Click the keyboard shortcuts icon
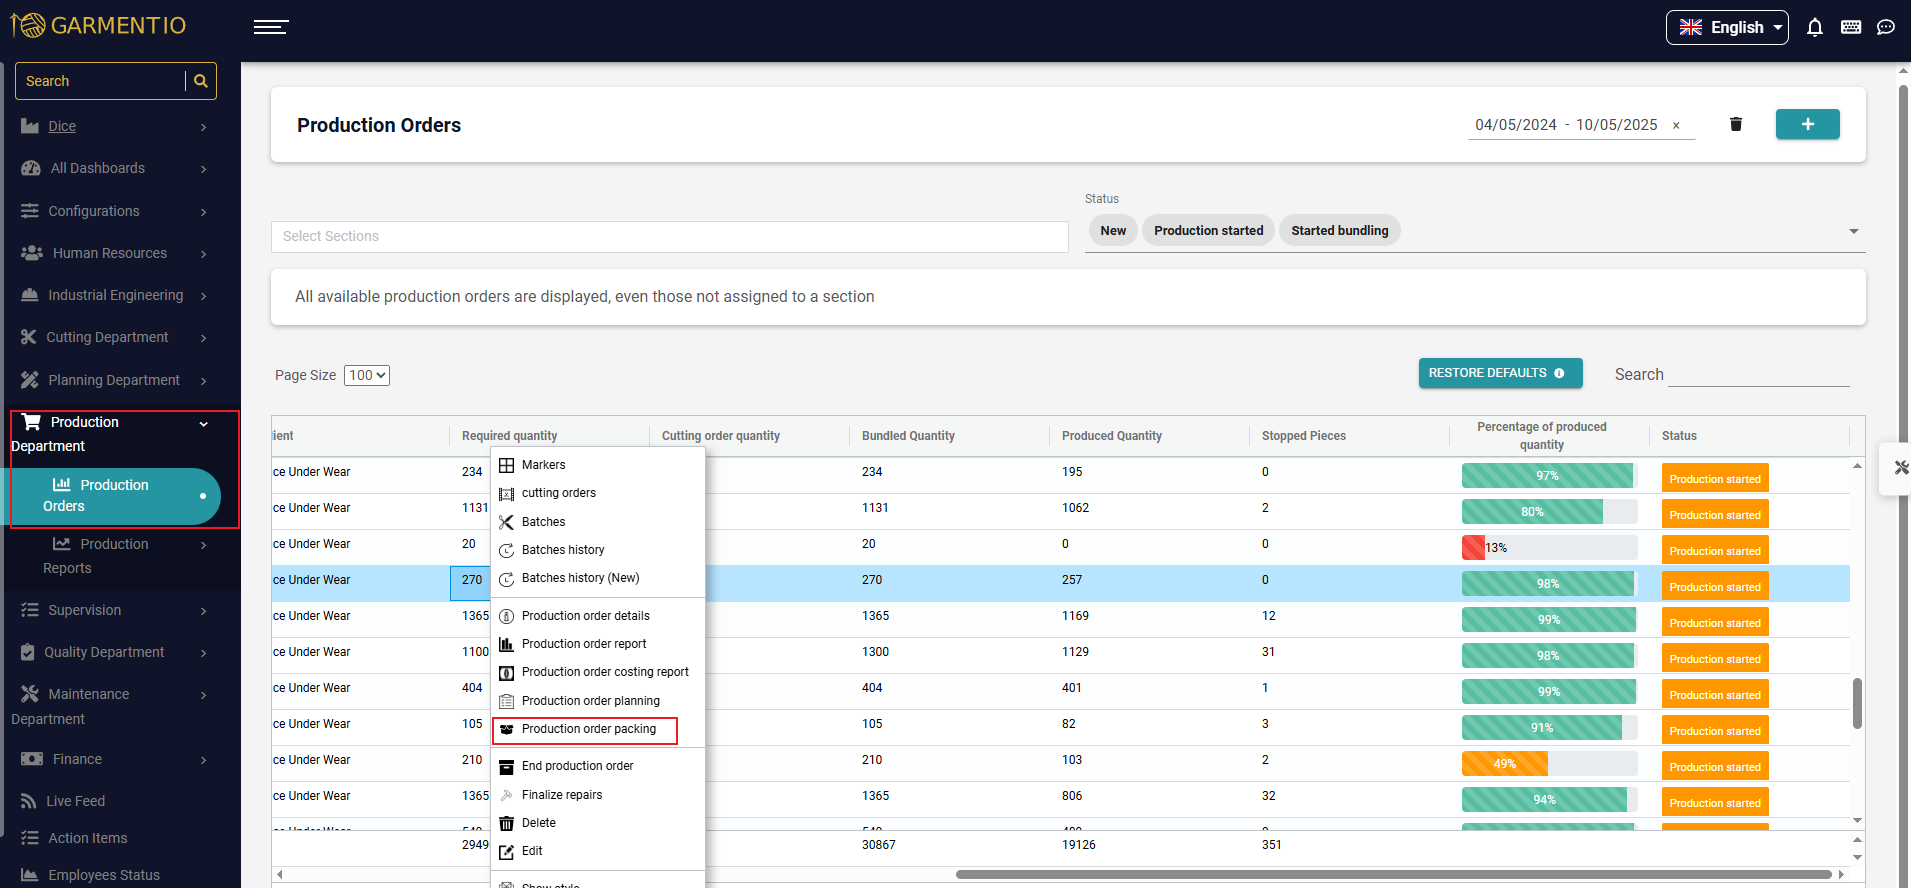 [x=1850, y=27]
